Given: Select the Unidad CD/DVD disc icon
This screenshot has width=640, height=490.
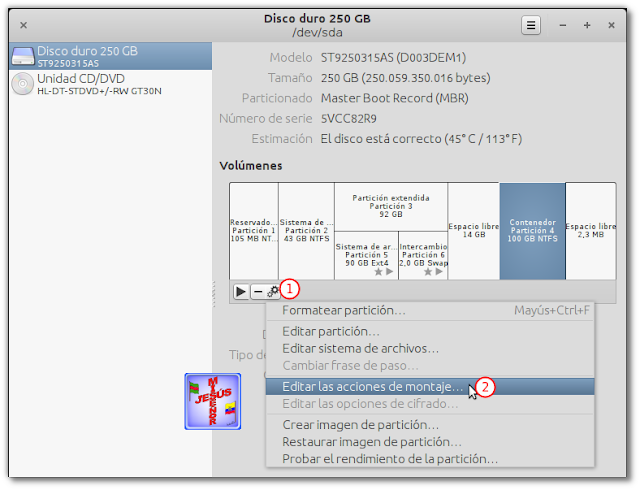Looking at the screenshot, I should 23,84.
